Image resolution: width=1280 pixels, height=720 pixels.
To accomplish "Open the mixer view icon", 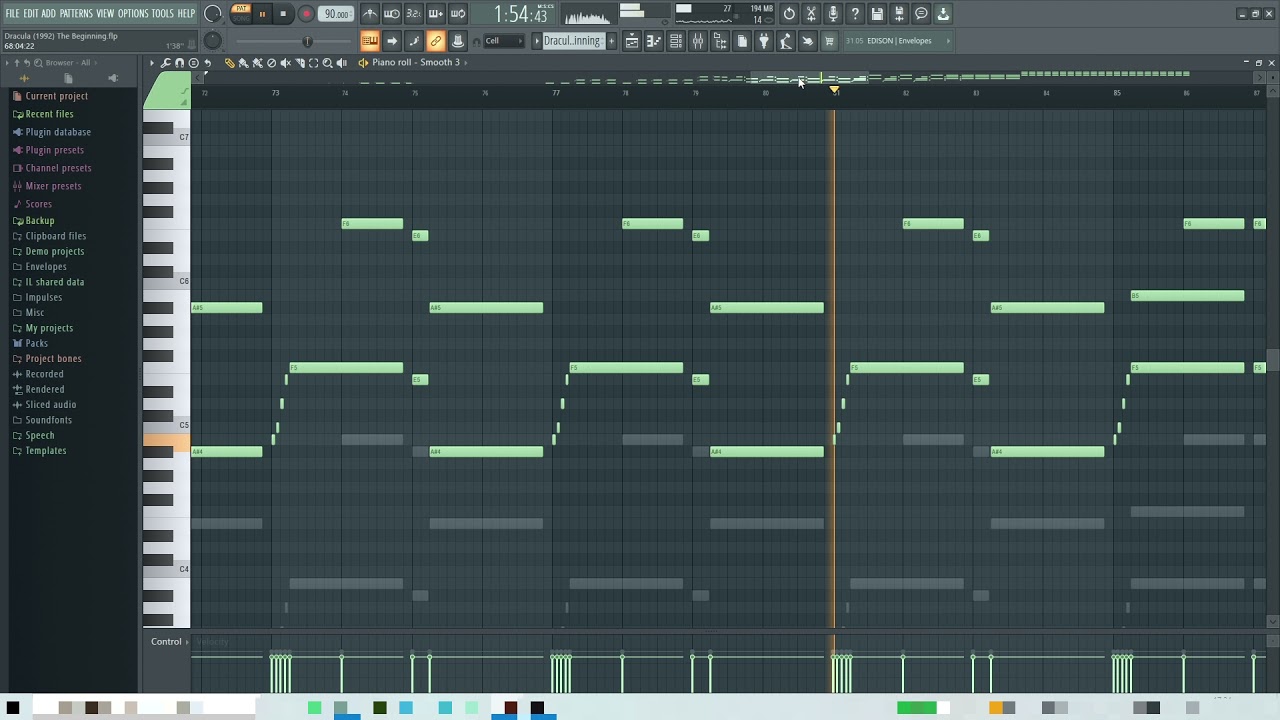I will click(698, 41).
